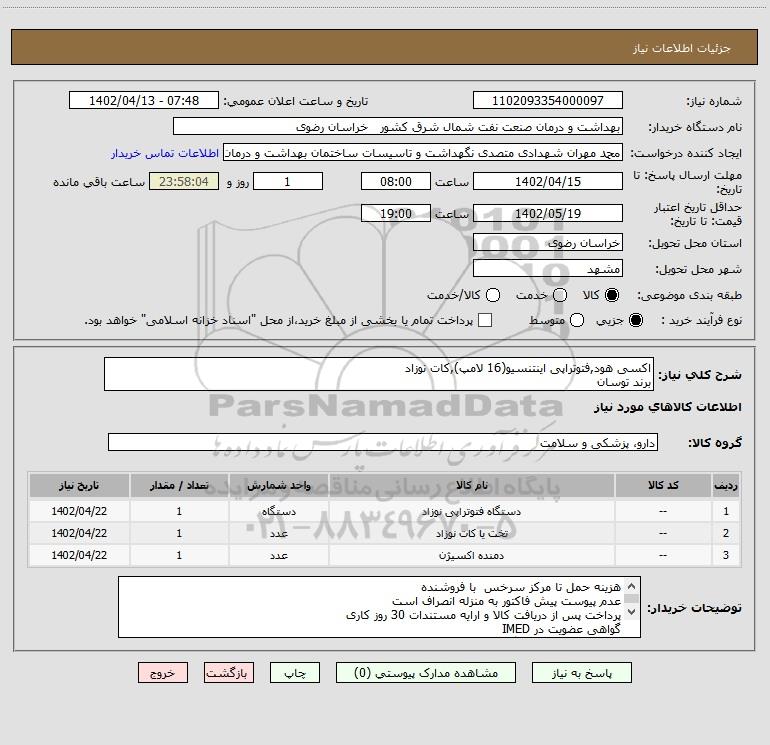Select the متوسط purchase type radio
The width and height of the screenshot is (770, 745).
click(577, 320)
